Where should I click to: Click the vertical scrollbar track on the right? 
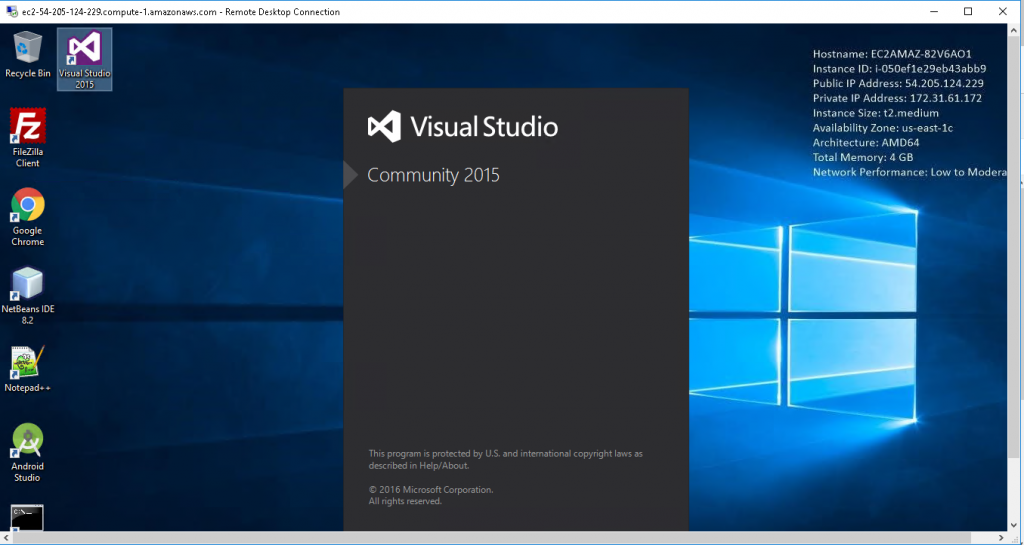tap(1015, 300)
